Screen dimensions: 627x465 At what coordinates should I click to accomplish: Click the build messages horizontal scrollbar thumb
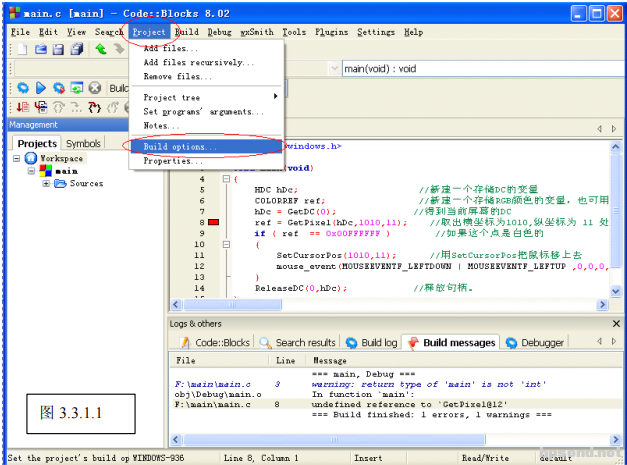[334, 439]
